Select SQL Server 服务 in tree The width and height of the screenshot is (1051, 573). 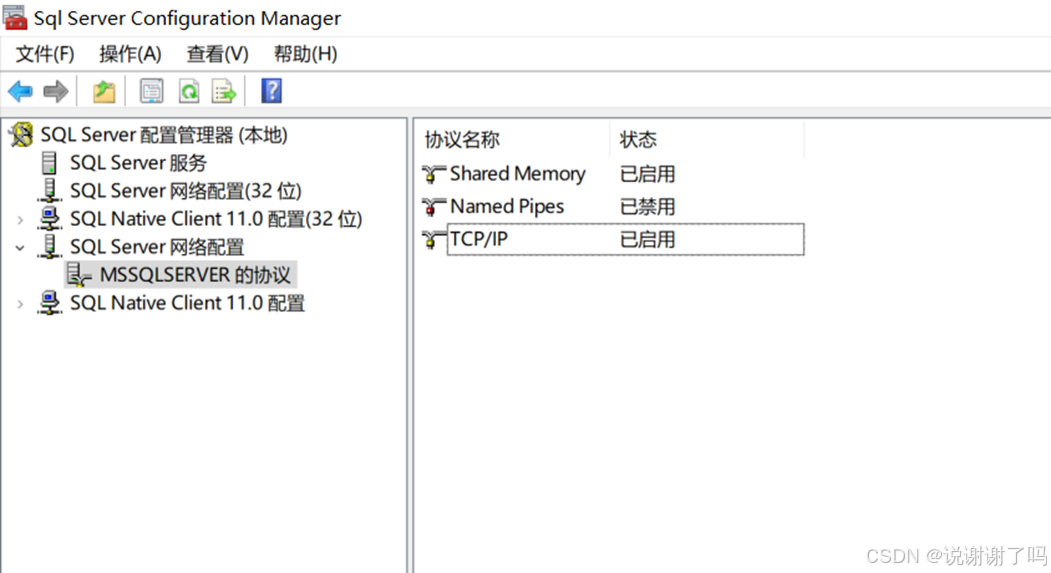pyautogui.click(x=138, y=163)
